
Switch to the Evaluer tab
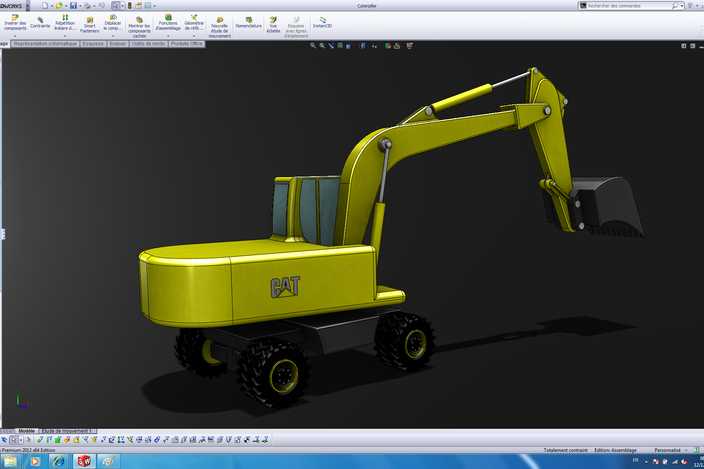click(x=118, y=44)
